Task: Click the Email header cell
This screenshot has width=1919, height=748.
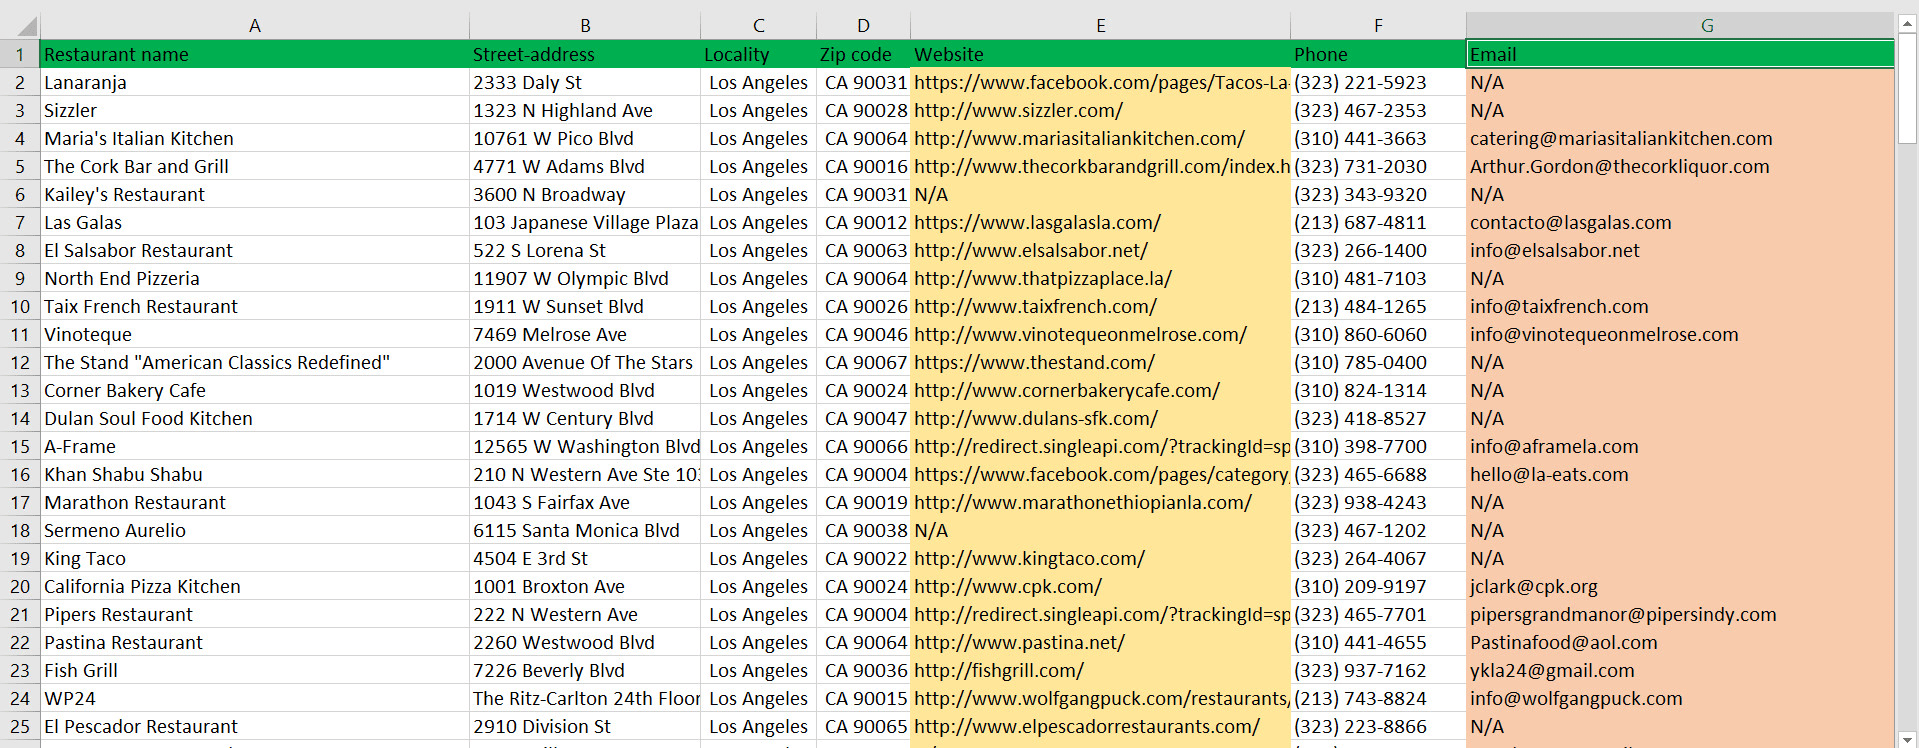Action: 1680,55
